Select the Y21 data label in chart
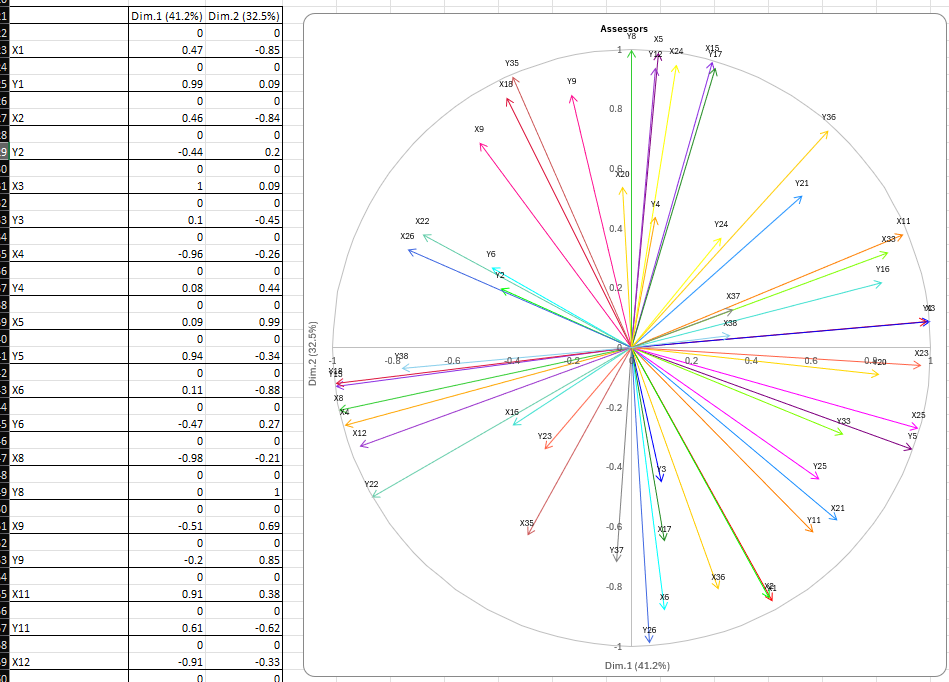Viewport: 949px width, 682px height. (802, 183)
